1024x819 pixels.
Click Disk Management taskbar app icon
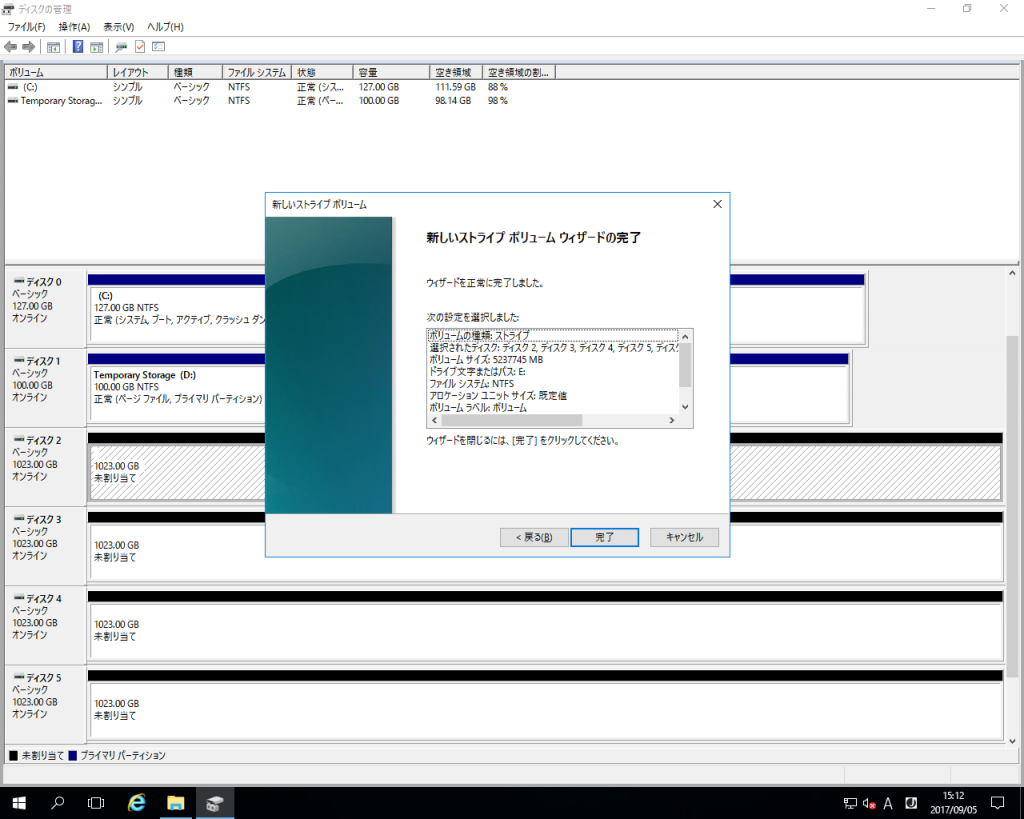pos(215,803)
